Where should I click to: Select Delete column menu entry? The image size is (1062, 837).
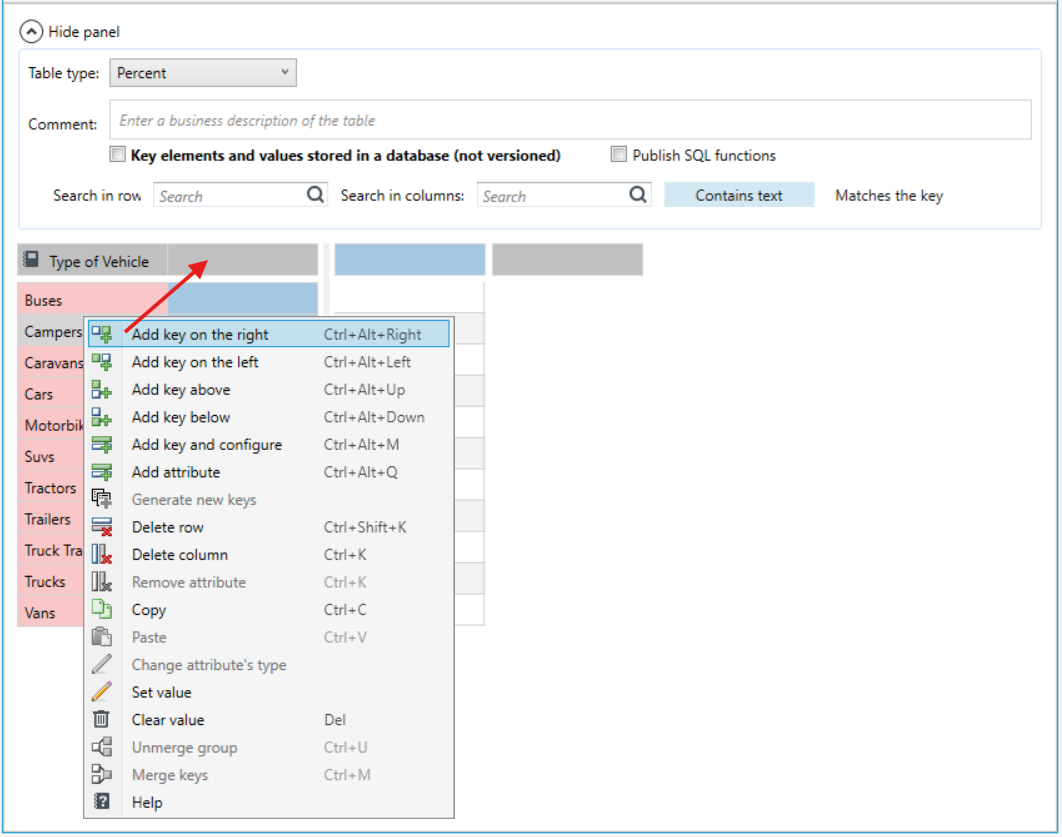(269, 555)
